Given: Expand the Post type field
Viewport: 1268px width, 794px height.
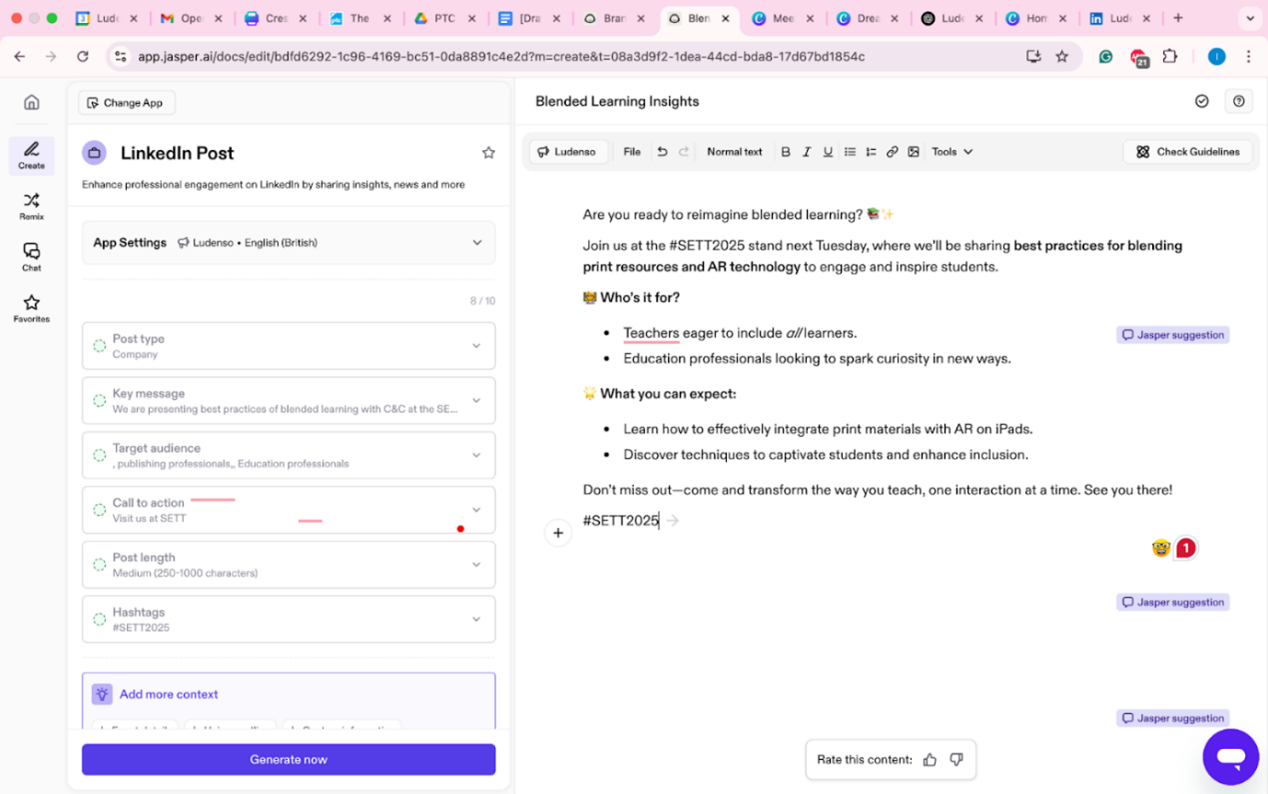Looking at the screenshot, I should coord(476,346).
